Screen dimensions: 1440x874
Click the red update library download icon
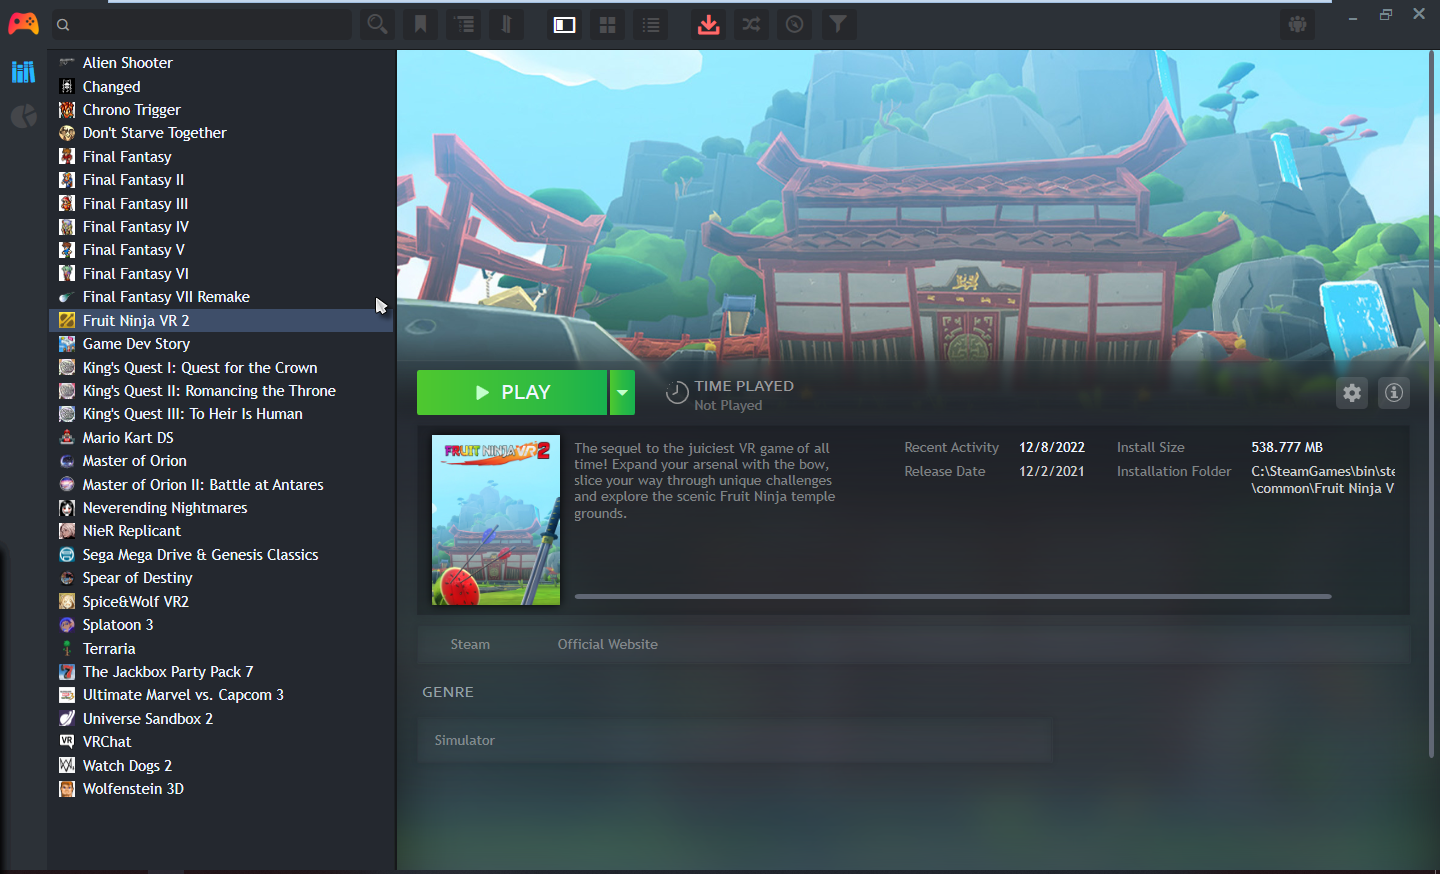pyautogui.click(x=709, y=24)
